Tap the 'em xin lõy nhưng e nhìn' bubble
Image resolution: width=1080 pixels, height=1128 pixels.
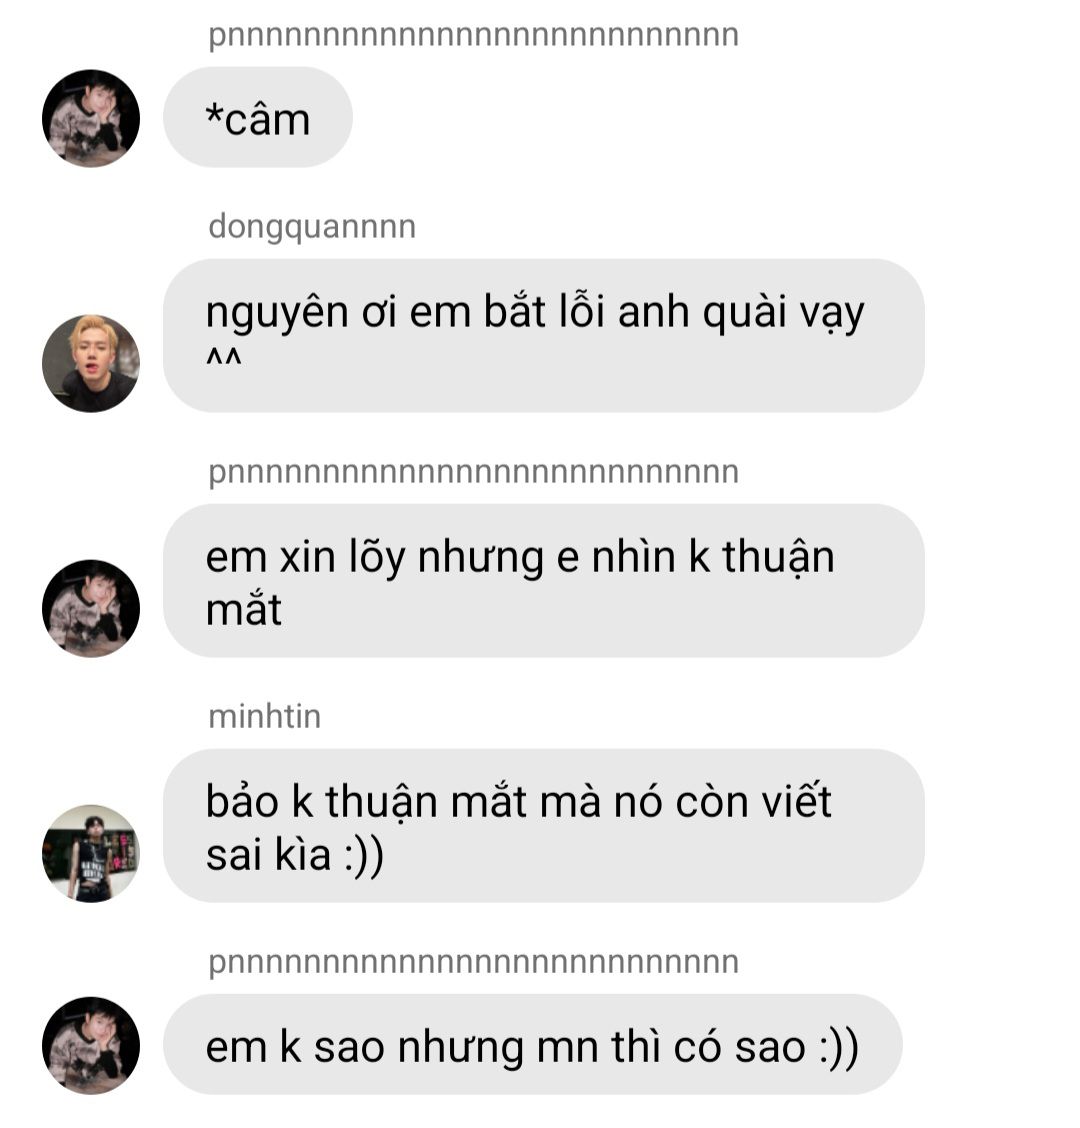[x=543, y=581]
